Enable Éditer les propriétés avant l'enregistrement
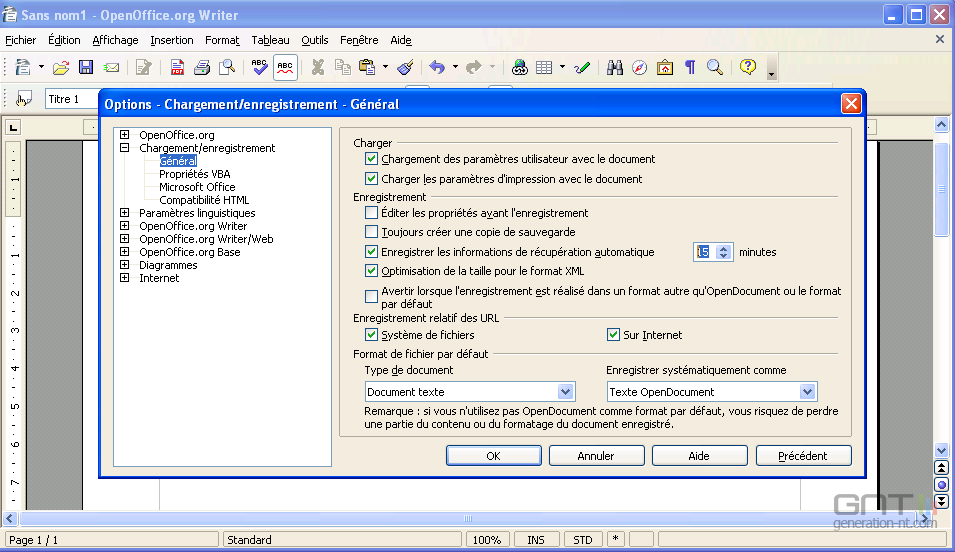 372,213
